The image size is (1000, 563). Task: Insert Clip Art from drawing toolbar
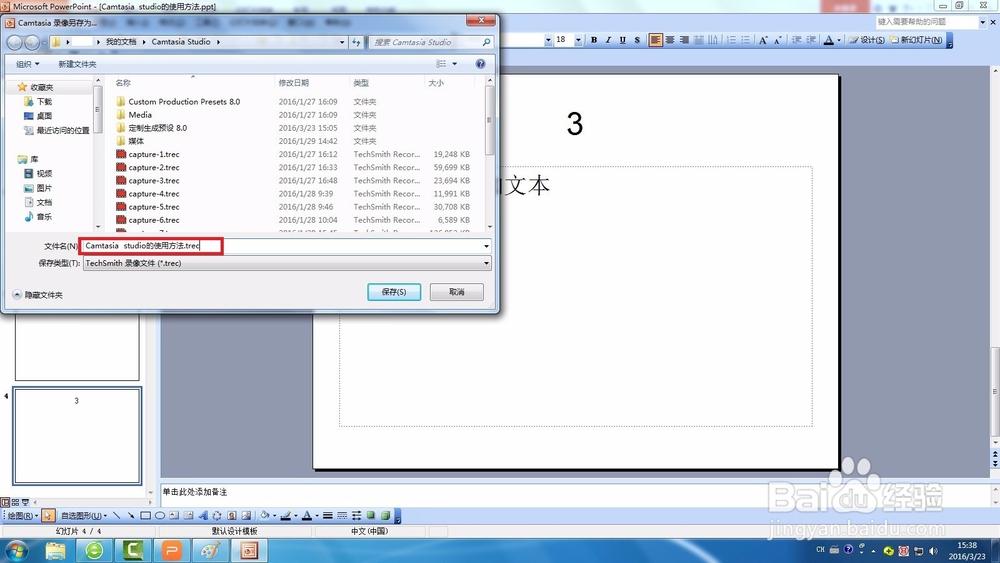232,515
